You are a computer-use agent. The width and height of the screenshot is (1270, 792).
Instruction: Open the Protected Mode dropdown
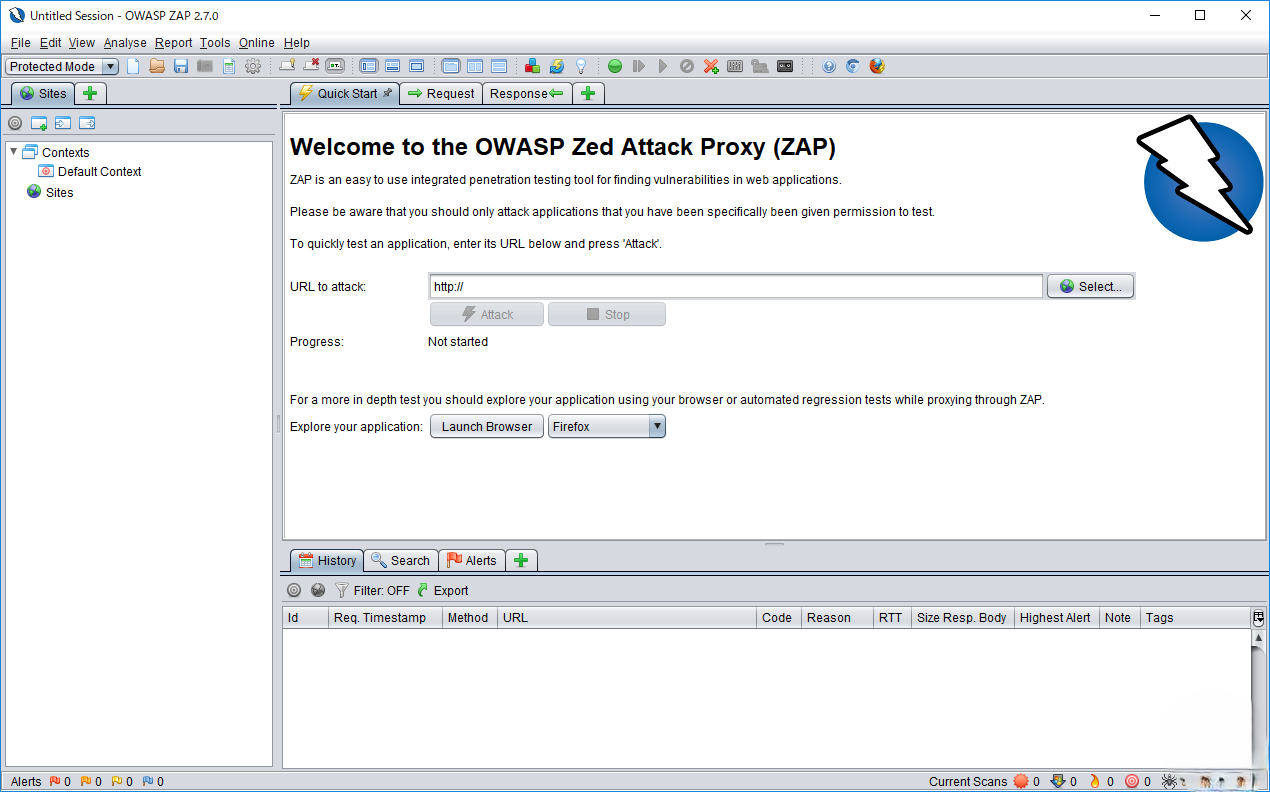[x=111, y=66]
